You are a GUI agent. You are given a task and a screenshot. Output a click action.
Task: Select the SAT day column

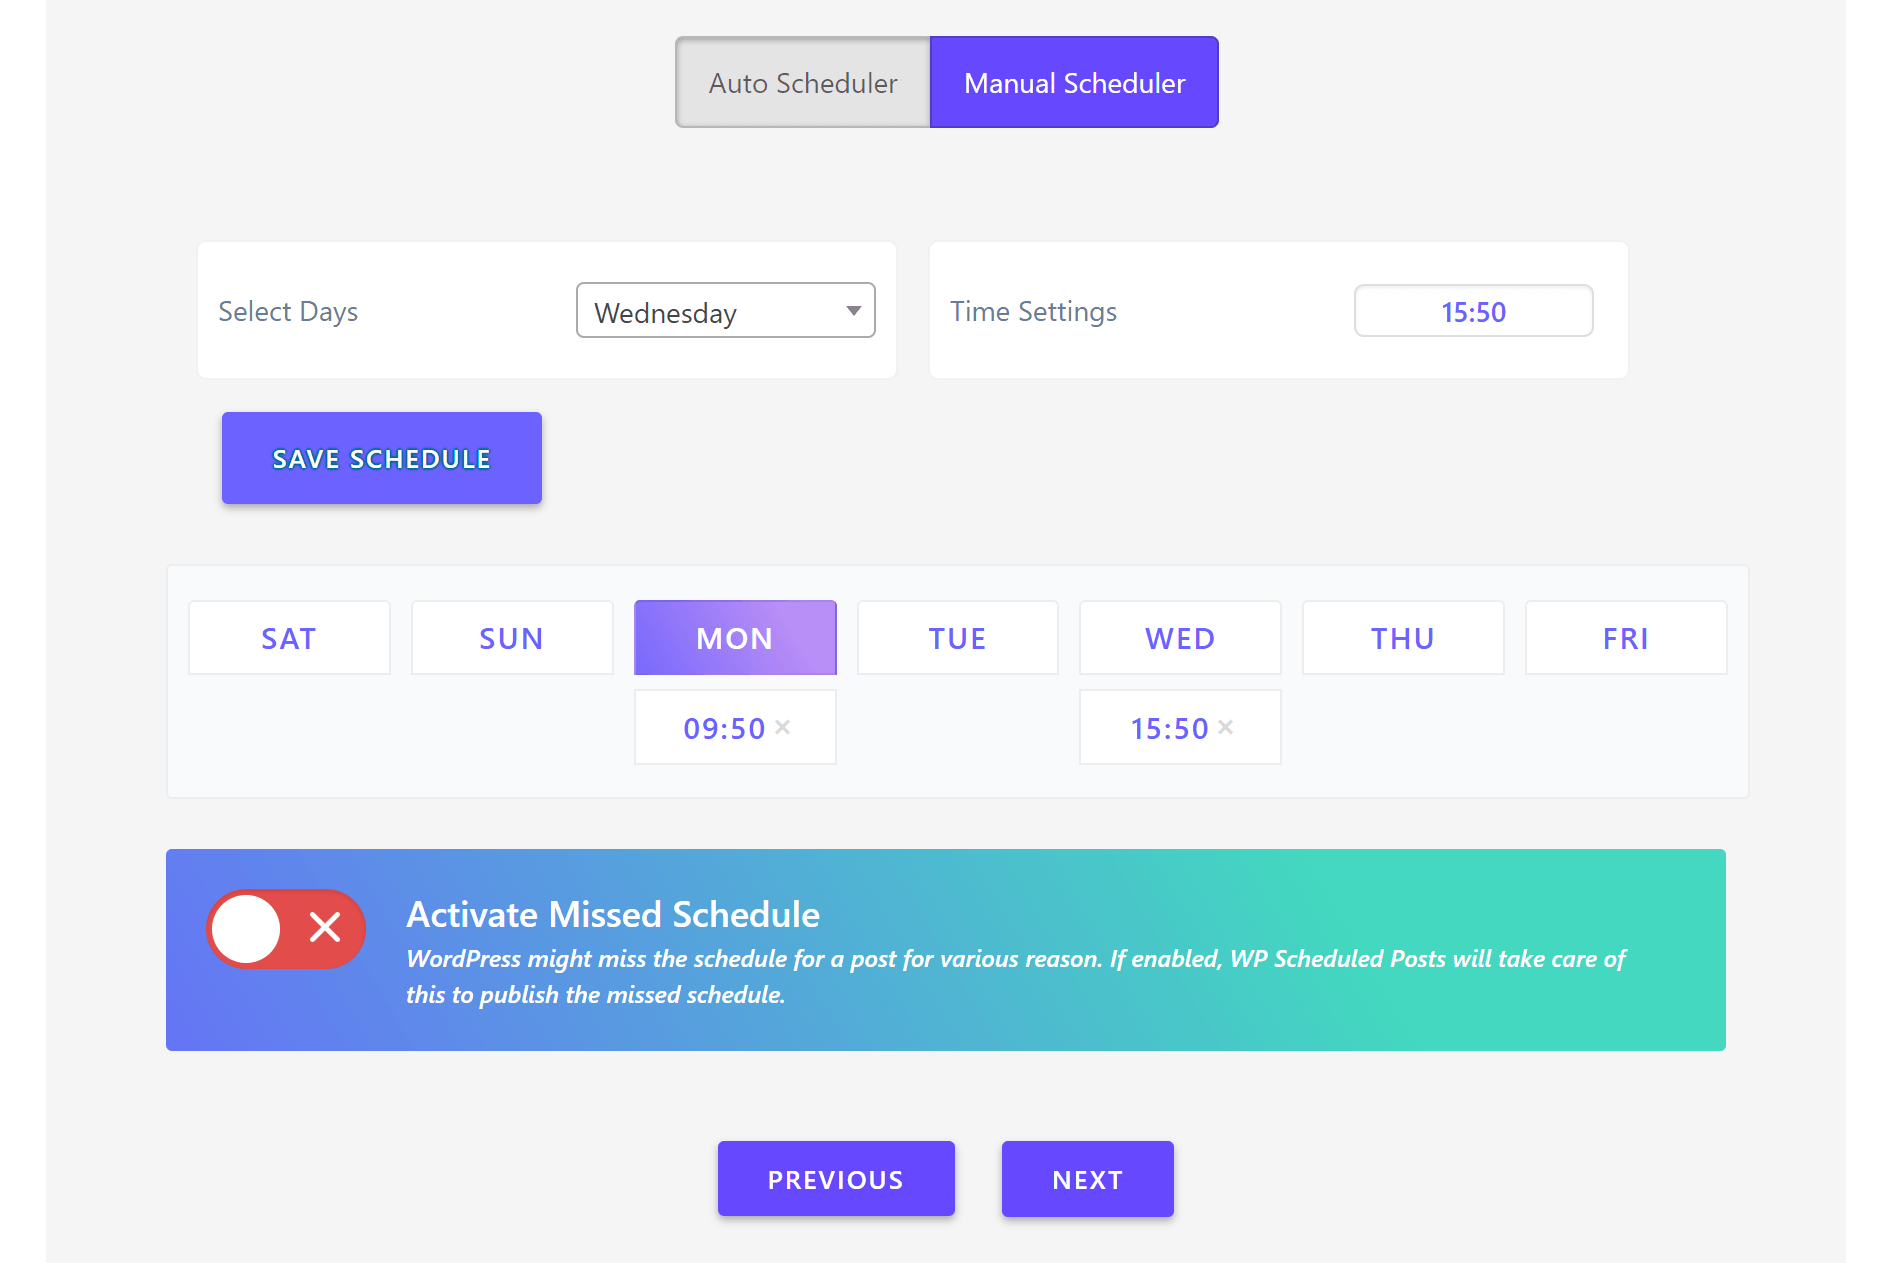click(x=289, y=638)
